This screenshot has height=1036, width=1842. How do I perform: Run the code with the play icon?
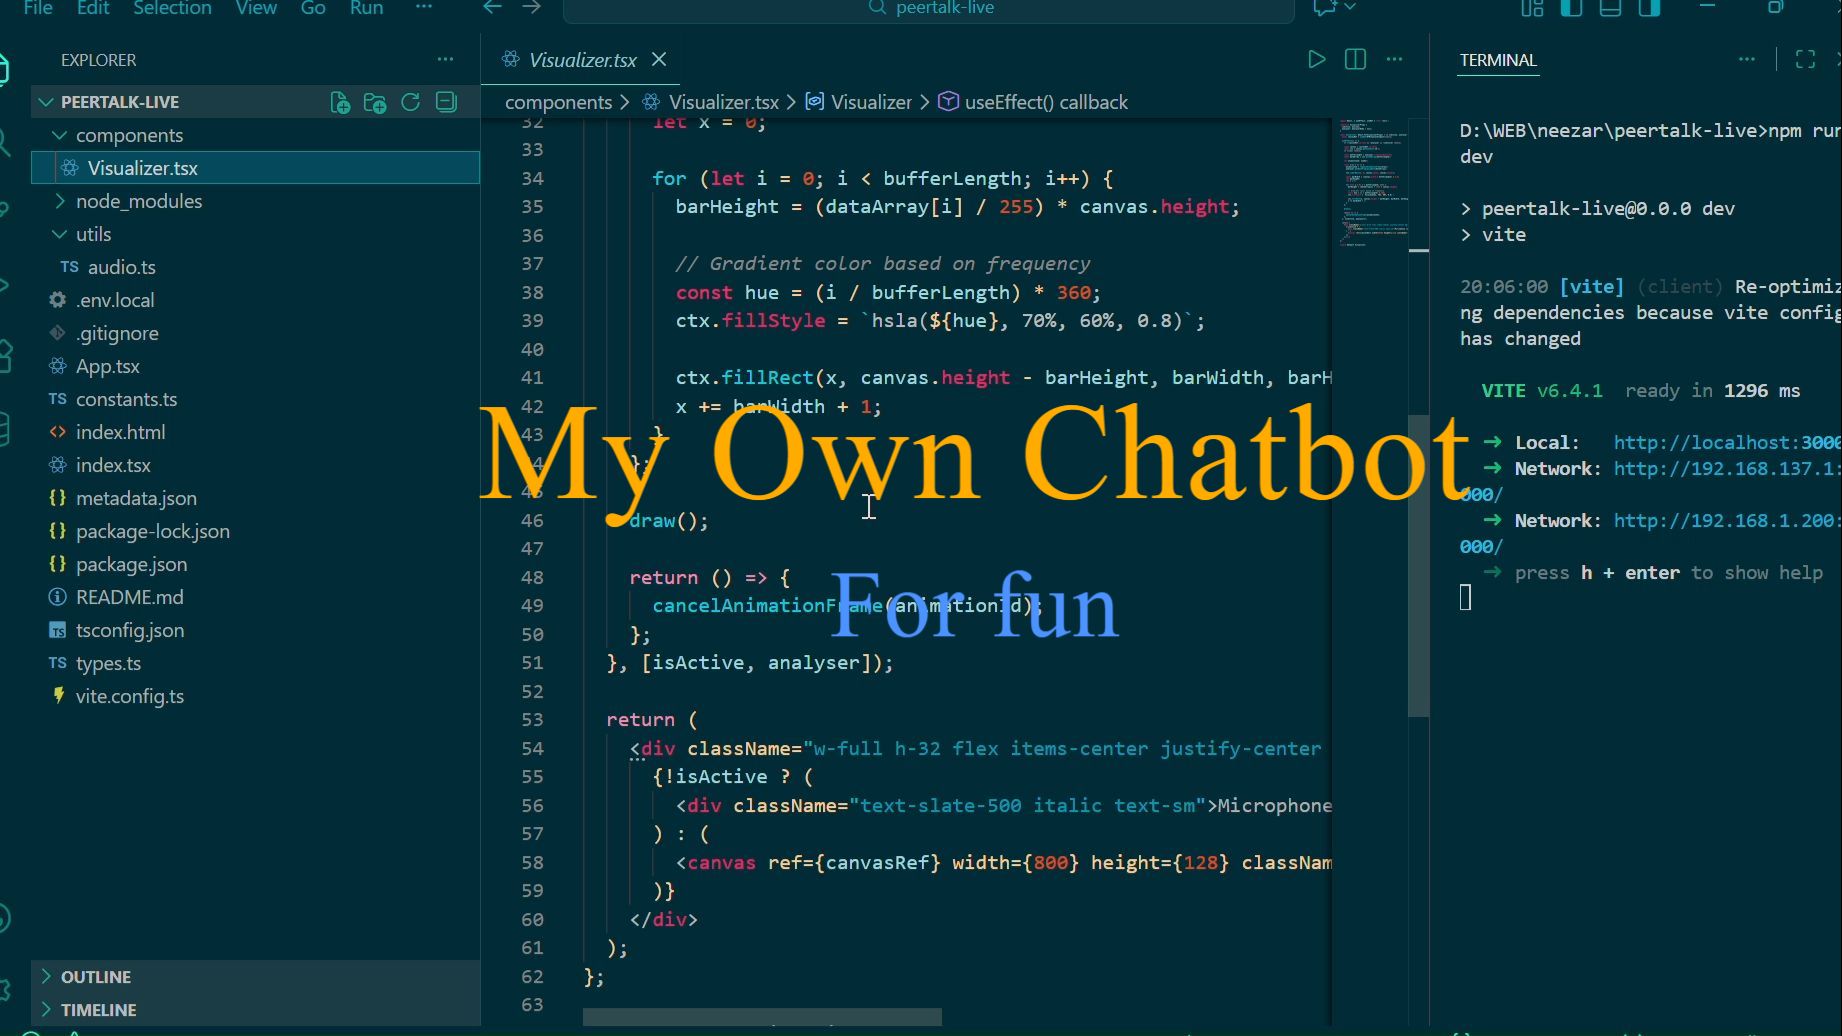[x=1316, y=60]
